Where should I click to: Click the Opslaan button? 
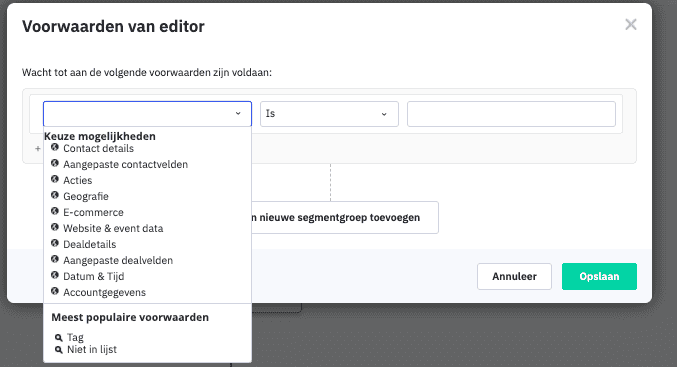[599, 276]
